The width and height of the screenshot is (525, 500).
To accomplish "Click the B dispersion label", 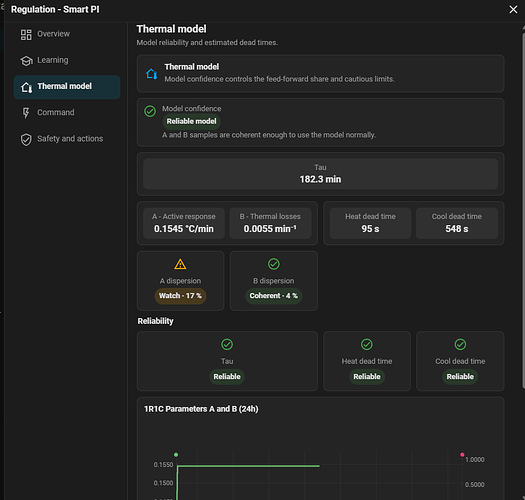I will 274,281.
